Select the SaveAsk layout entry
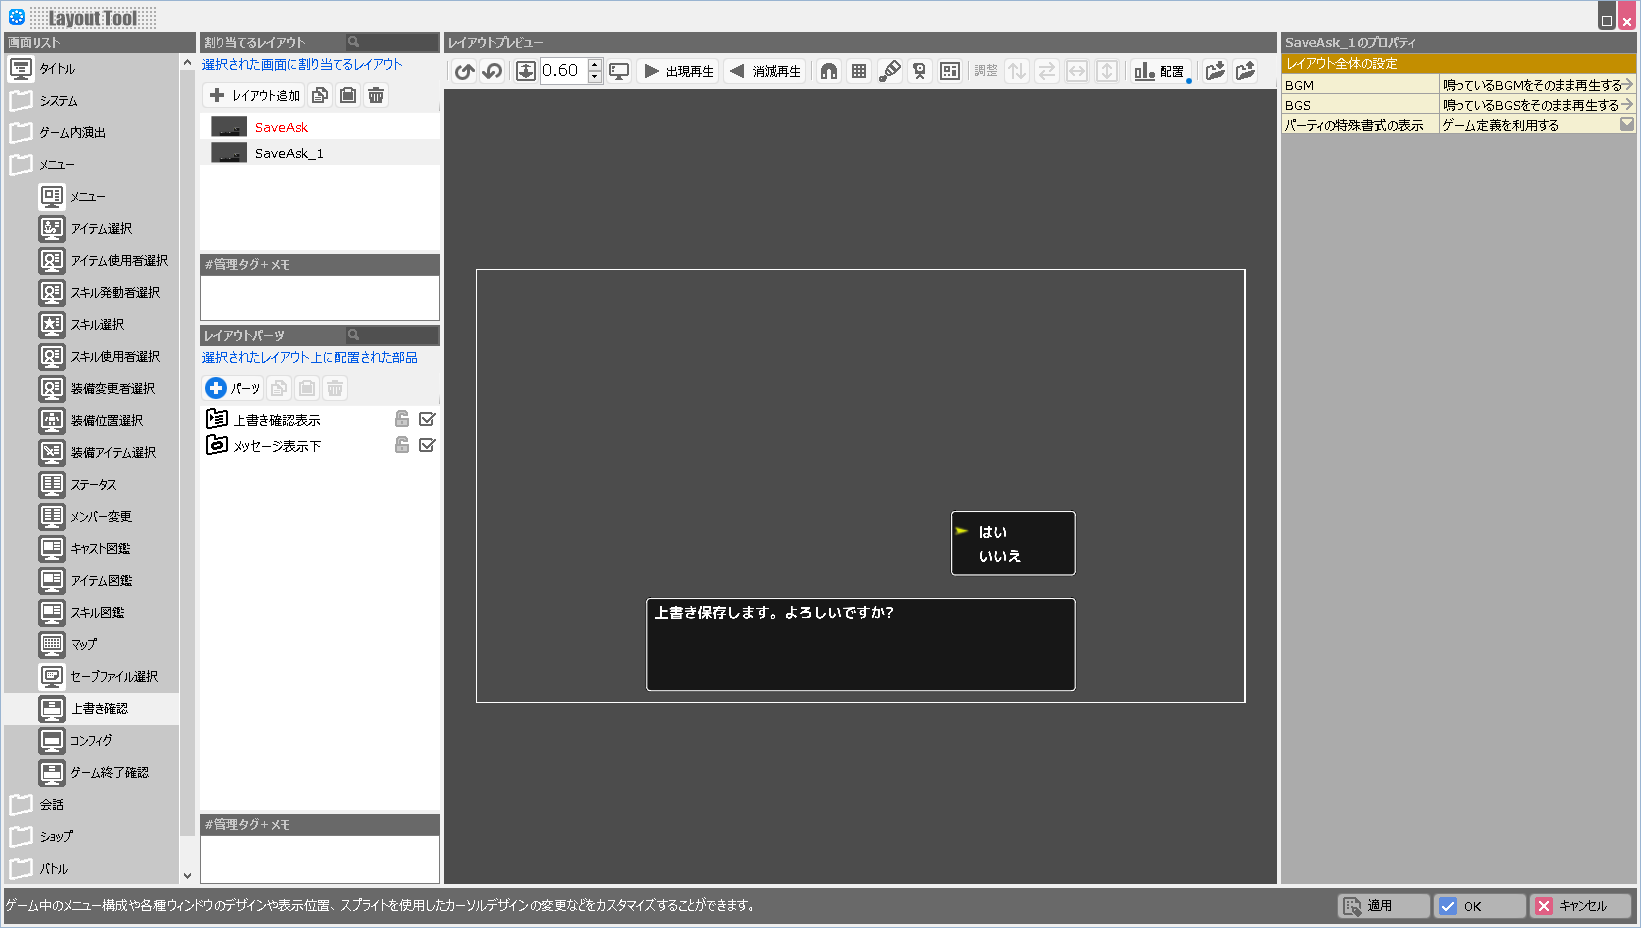The image size is (1641, 928). (x=281, y=128)
